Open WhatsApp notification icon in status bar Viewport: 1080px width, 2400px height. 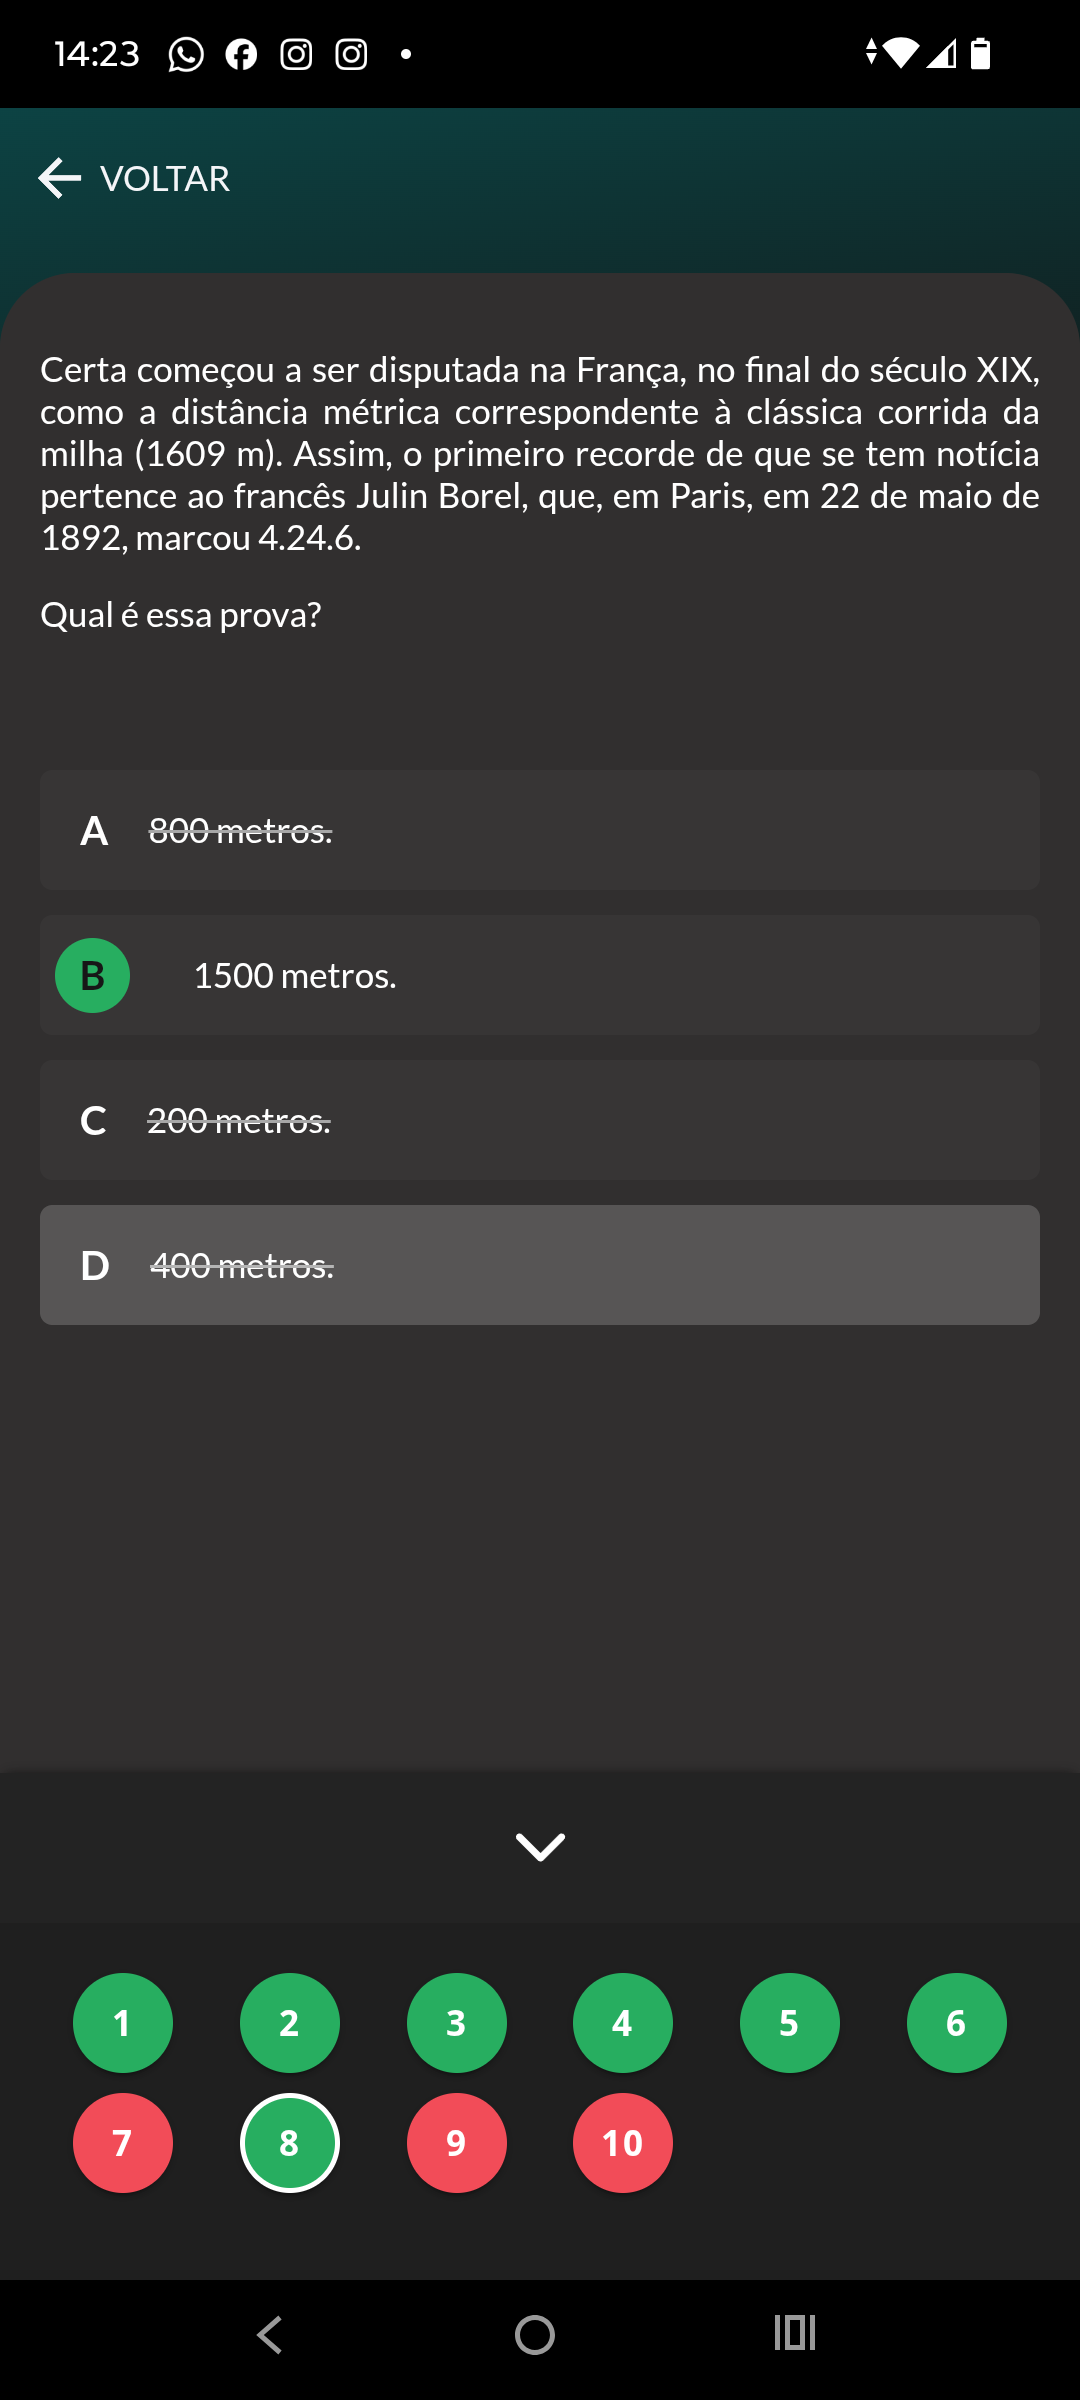tap(186, 54)
